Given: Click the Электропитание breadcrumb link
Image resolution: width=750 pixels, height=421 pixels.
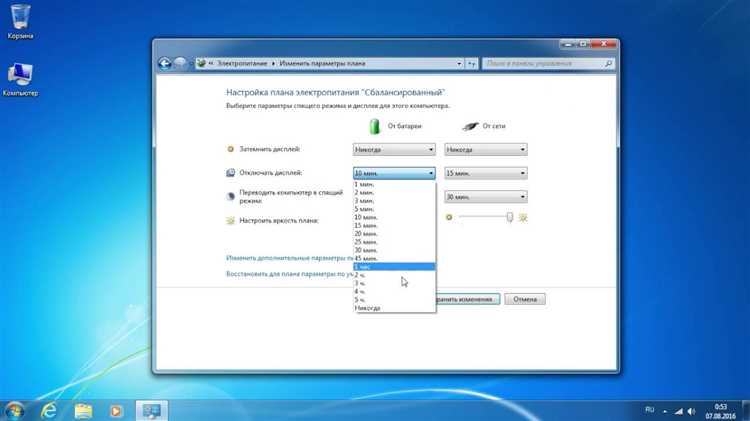Looking at the screenshot, I should coord(242,64).
